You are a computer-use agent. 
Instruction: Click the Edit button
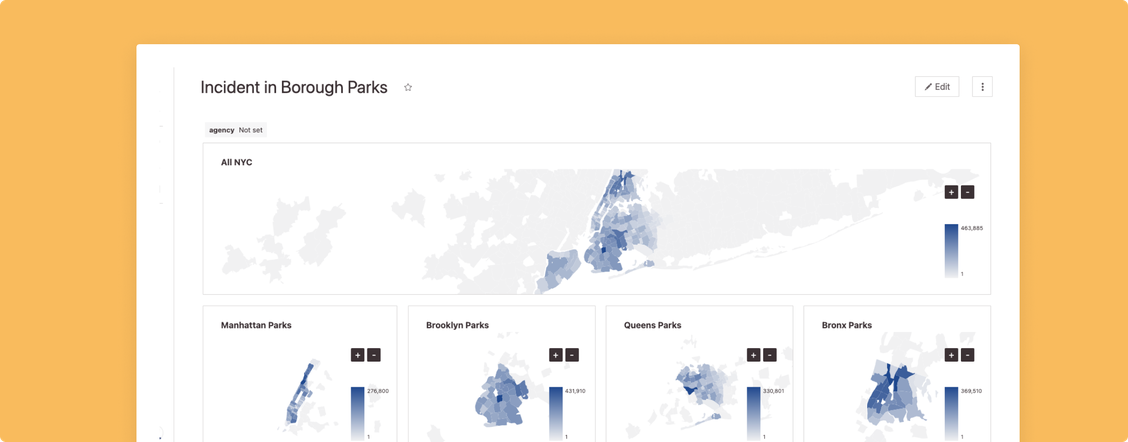tap(937, 87)
